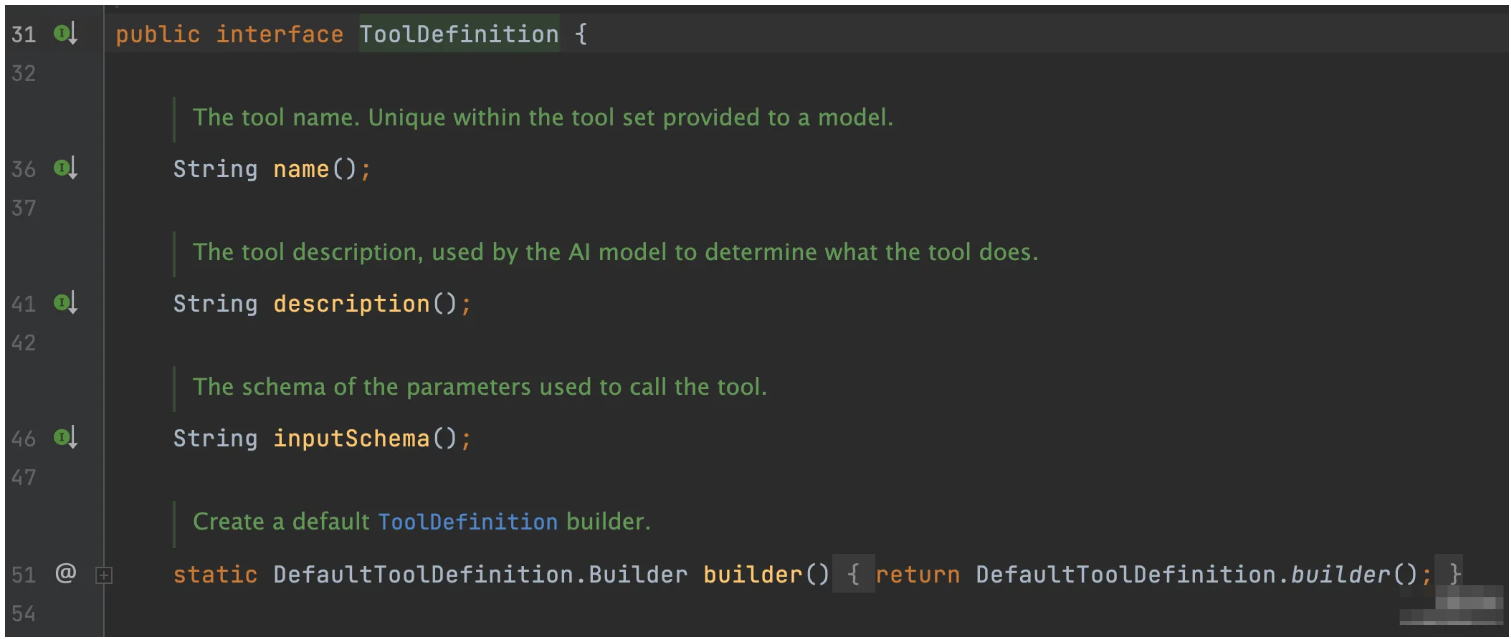
Task: Click the collapsed opening brace after builder()
Action: point(853,575)
